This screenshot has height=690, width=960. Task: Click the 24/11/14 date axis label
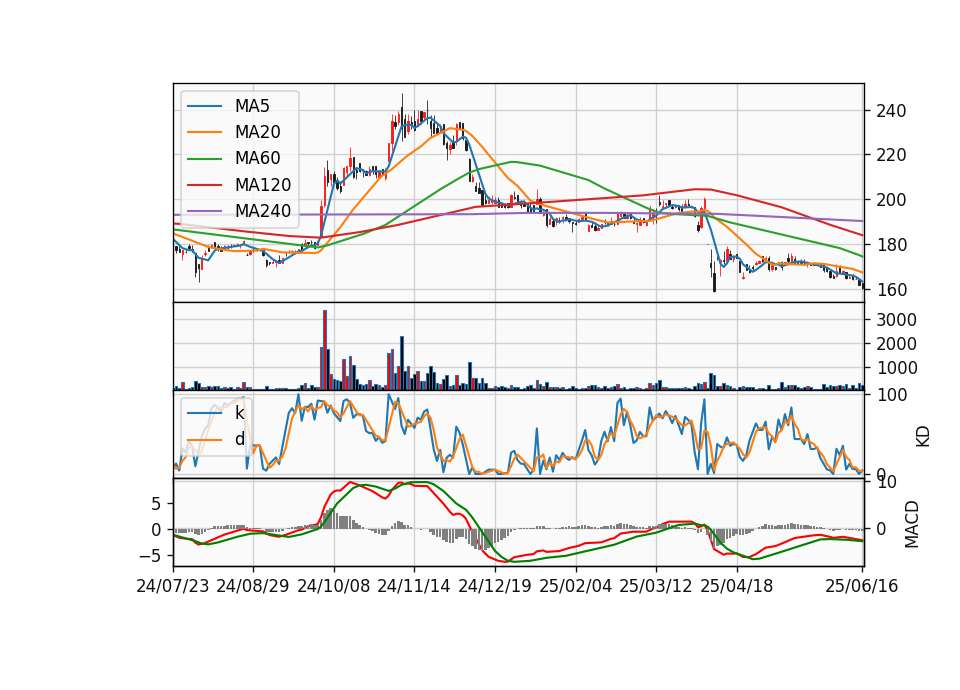coord(414,586)
